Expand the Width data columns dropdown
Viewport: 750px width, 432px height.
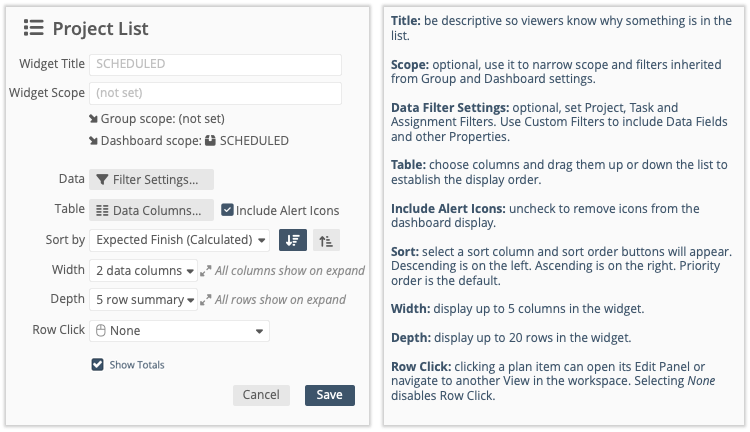(144, 270)
